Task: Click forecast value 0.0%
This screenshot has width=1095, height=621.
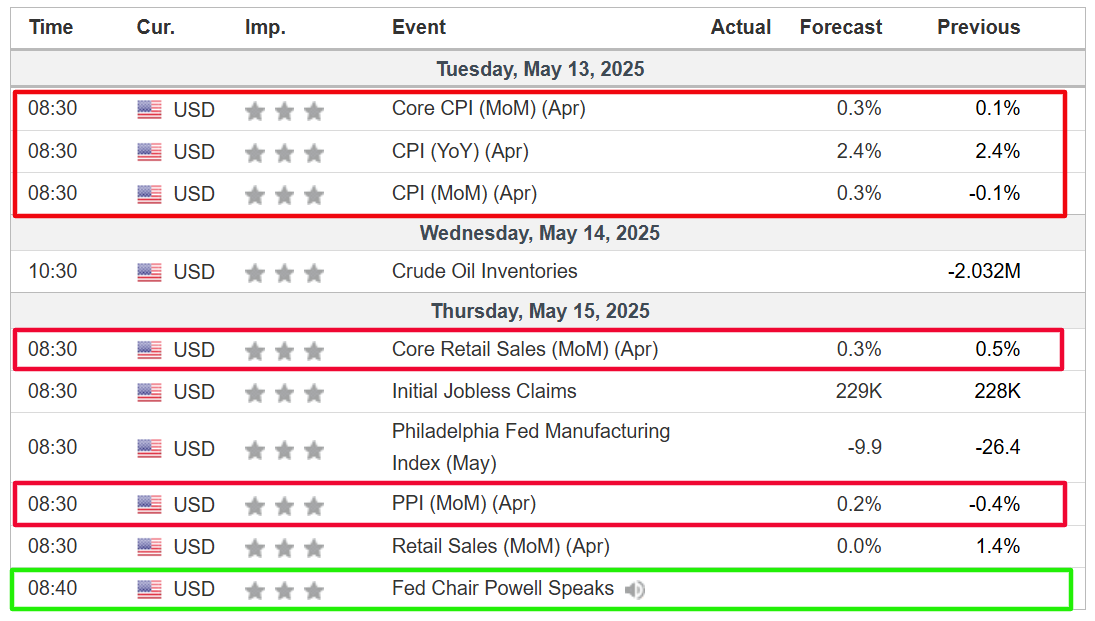Action: coord(859,547)
